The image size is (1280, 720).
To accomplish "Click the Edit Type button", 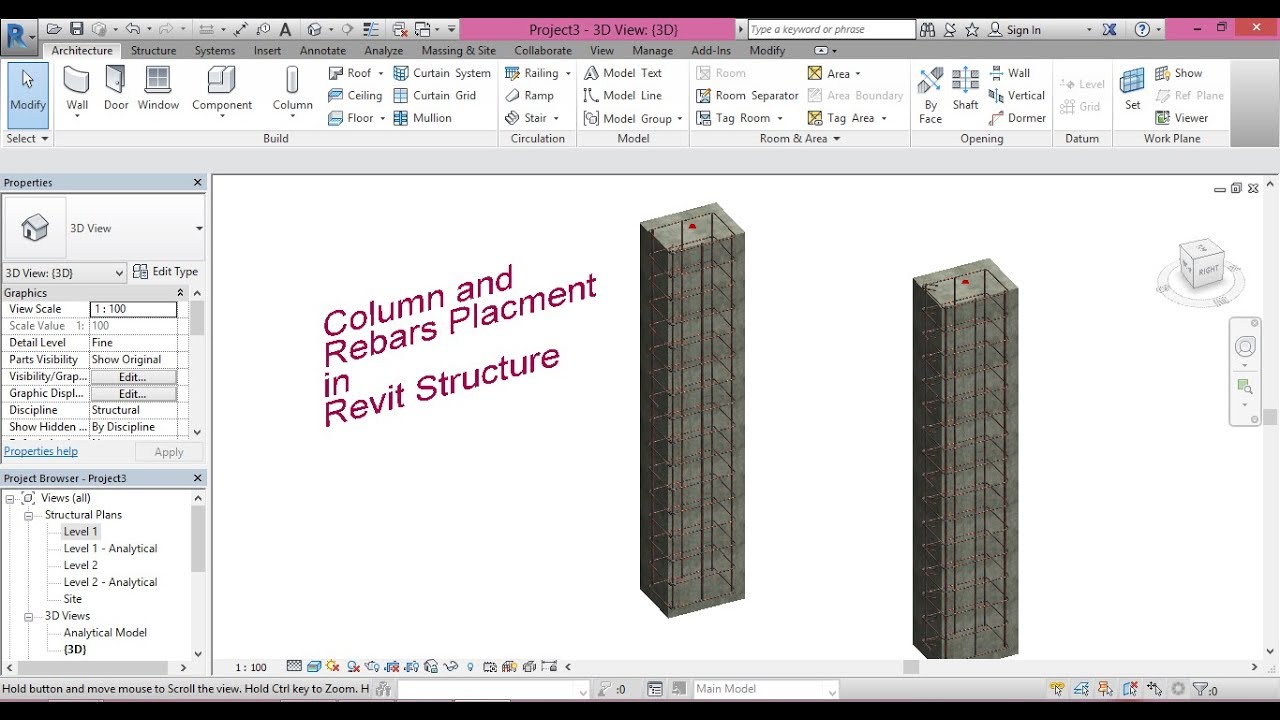I will point(166,272).
